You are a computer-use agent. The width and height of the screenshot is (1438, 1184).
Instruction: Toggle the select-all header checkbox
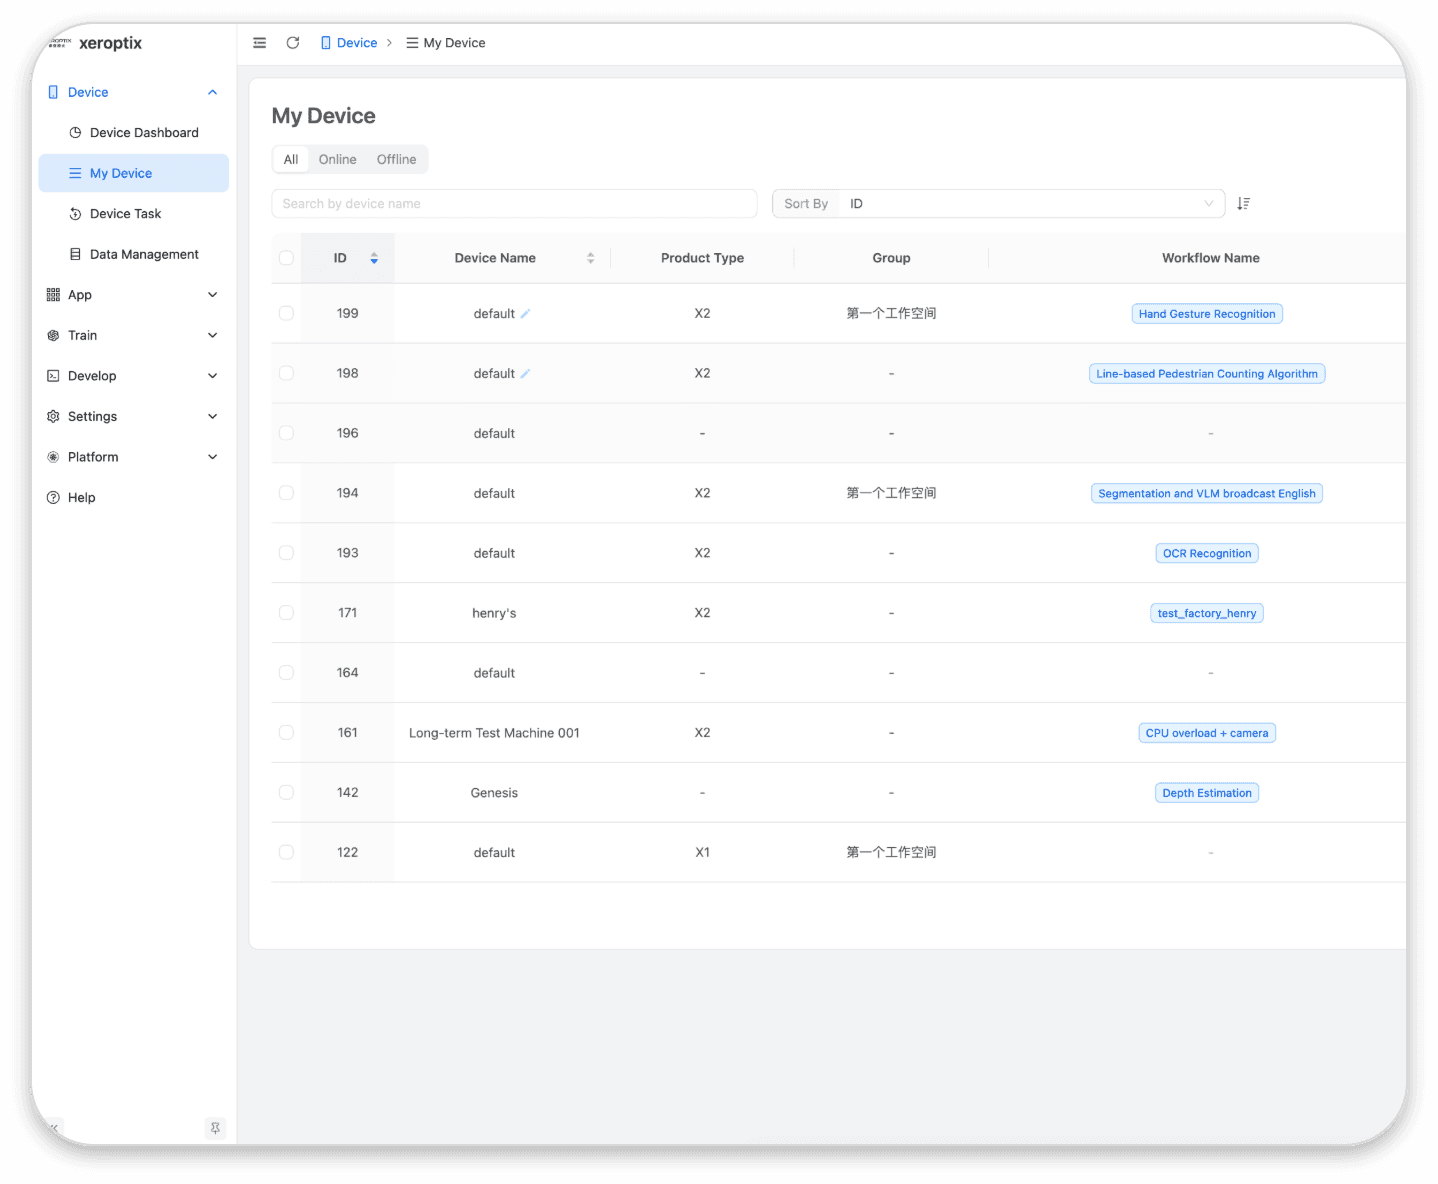pos(286,258)
